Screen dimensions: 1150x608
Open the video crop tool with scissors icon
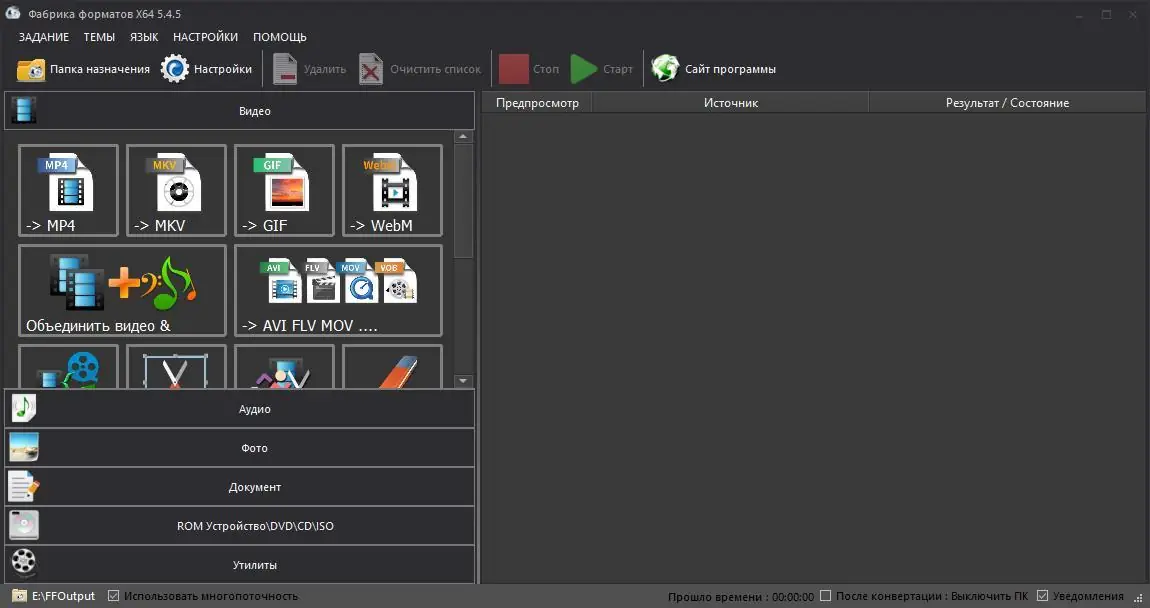pos(176,368)
